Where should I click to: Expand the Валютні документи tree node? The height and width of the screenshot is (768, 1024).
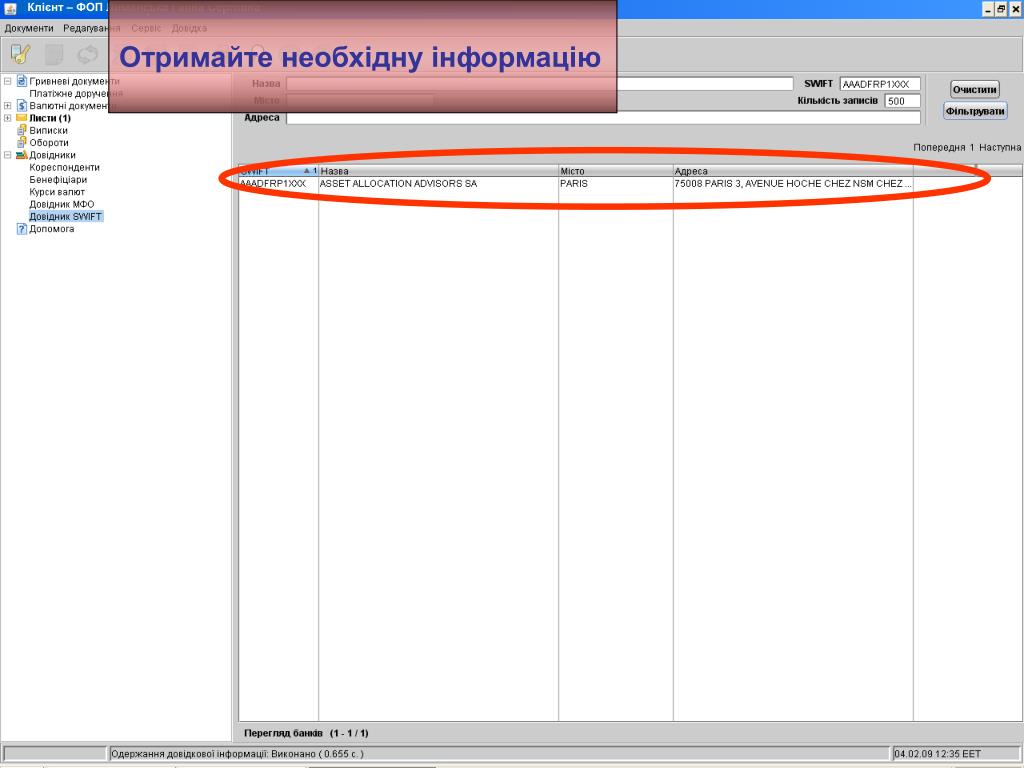pyautogui.click(x=7, y=106)
